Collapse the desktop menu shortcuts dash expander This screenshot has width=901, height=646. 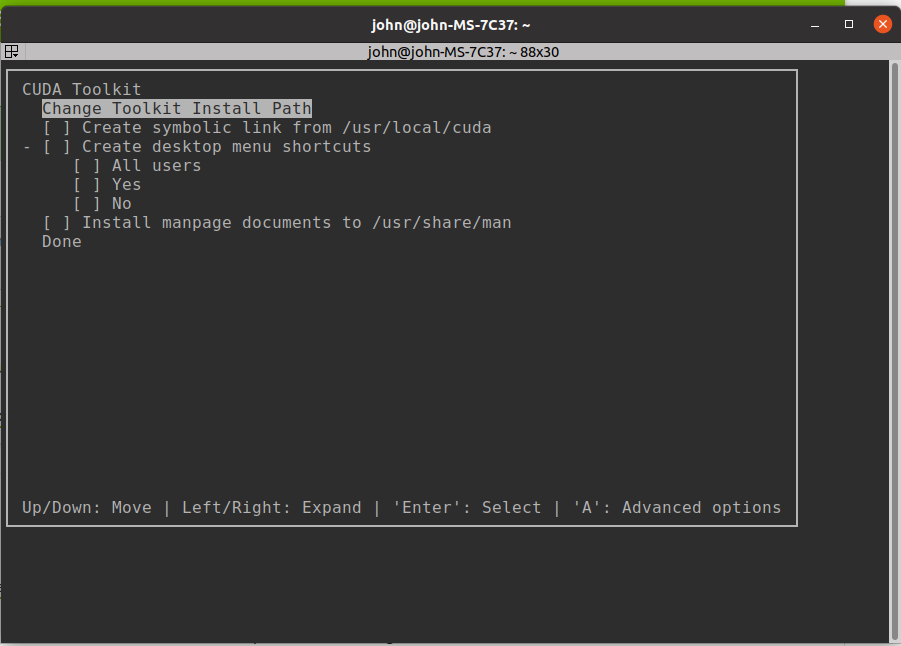(x=26, y=147)
